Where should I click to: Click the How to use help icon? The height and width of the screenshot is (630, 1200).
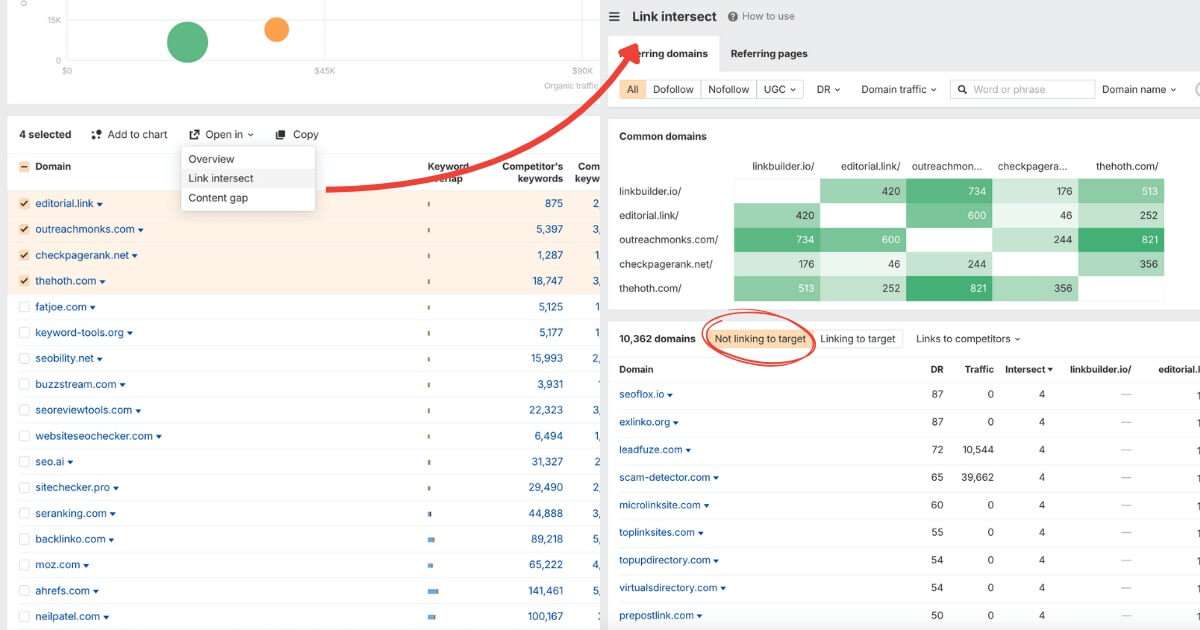coord(733,17)
